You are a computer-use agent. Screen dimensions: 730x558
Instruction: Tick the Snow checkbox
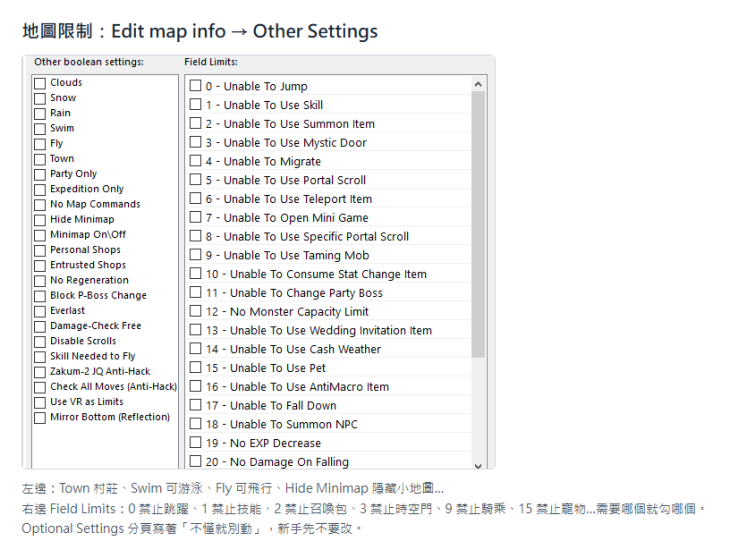tap(40, 99)
